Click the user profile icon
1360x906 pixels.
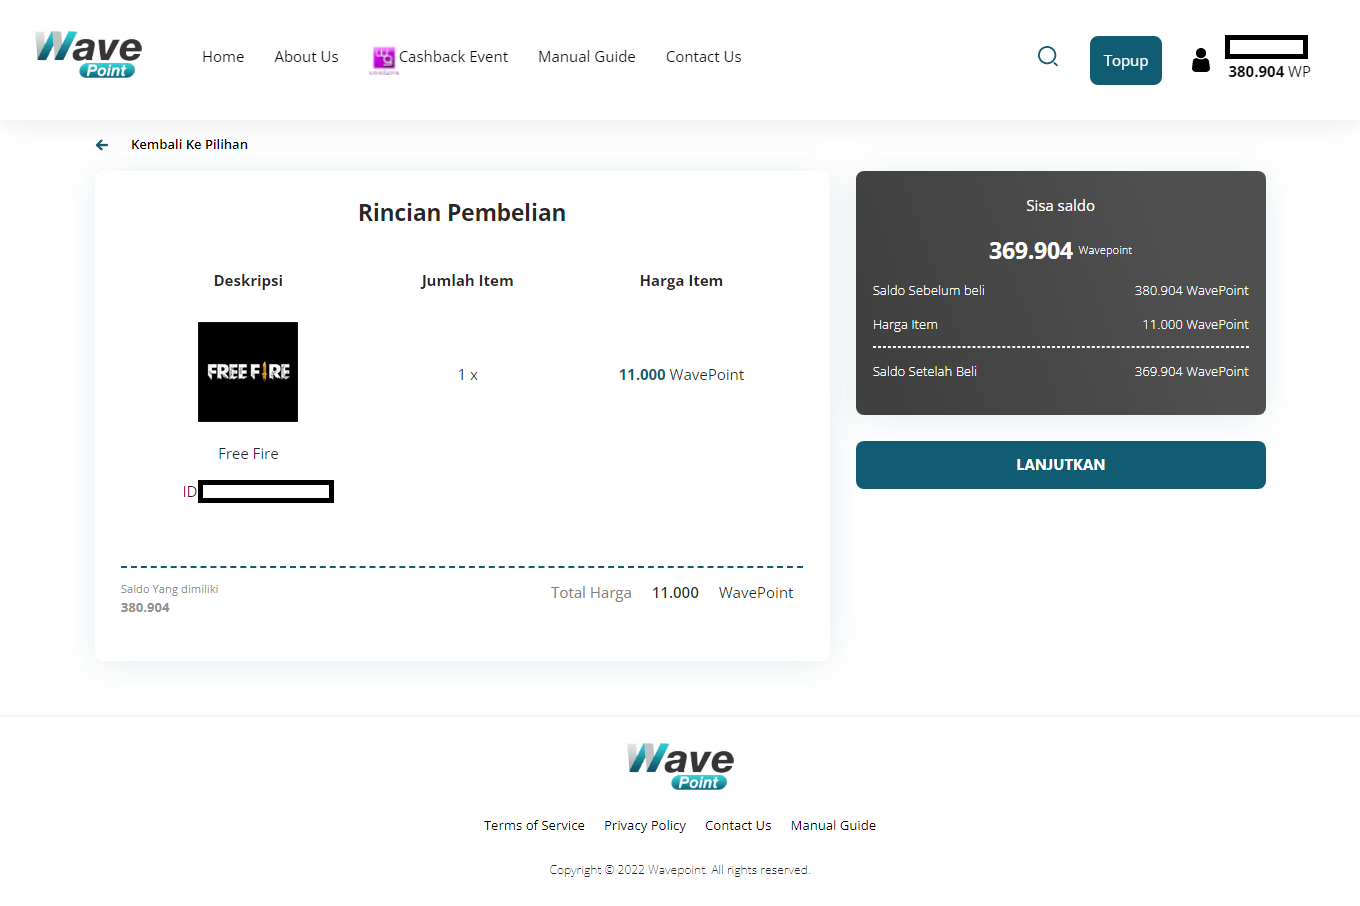coord(1200,61)
